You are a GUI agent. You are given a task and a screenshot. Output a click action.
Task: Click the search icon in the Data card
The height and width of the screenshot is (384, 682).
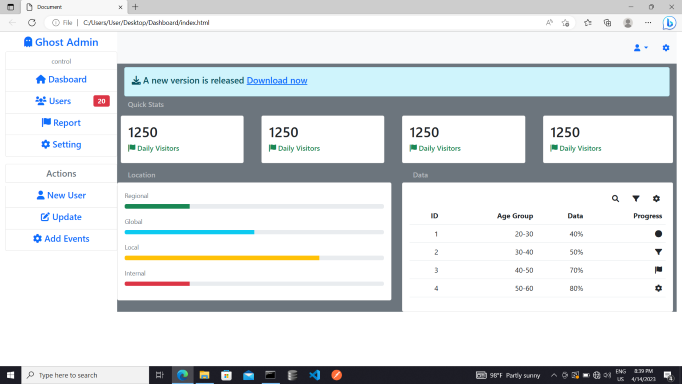coord(615,198)
